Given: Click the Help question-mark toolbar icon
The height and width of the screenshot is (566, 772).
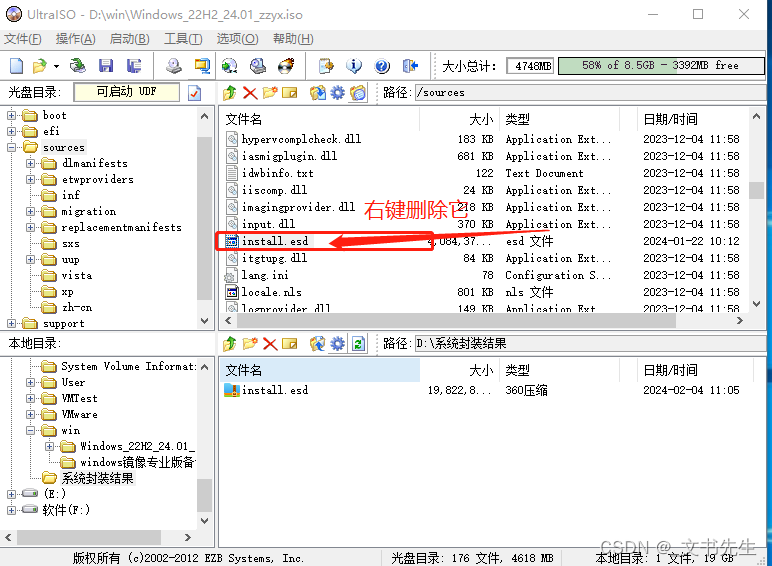Looking at the screenshot, I should pyautogui.click(x=382, y=65).
